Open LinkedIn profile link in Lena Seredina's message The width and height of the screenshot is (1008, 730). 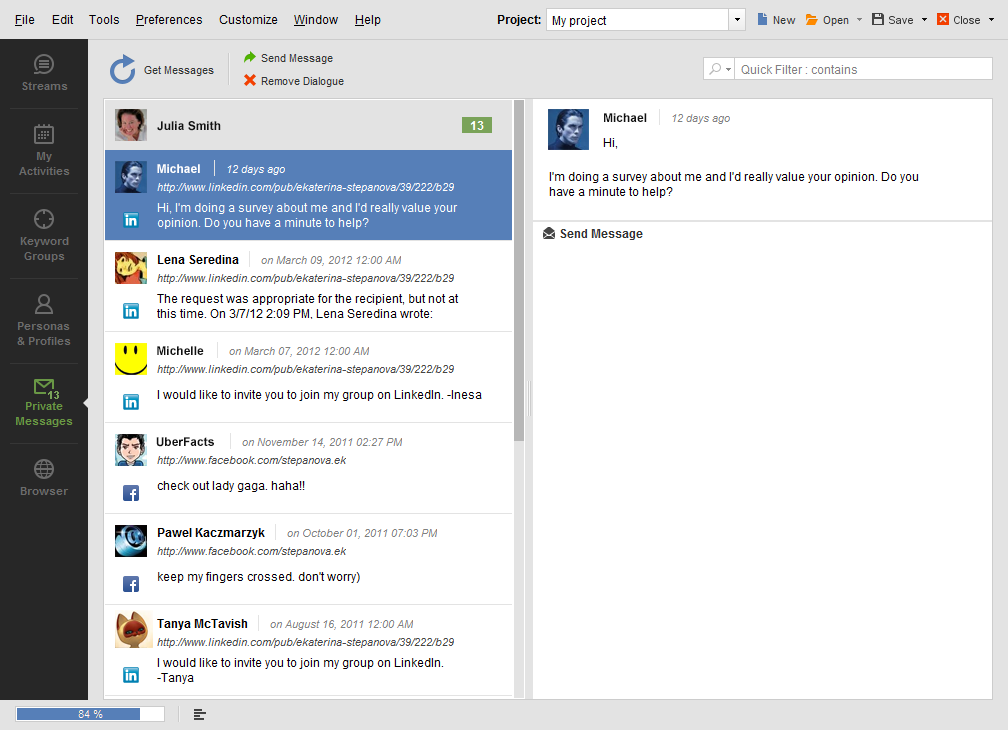(x=305, y=278)
